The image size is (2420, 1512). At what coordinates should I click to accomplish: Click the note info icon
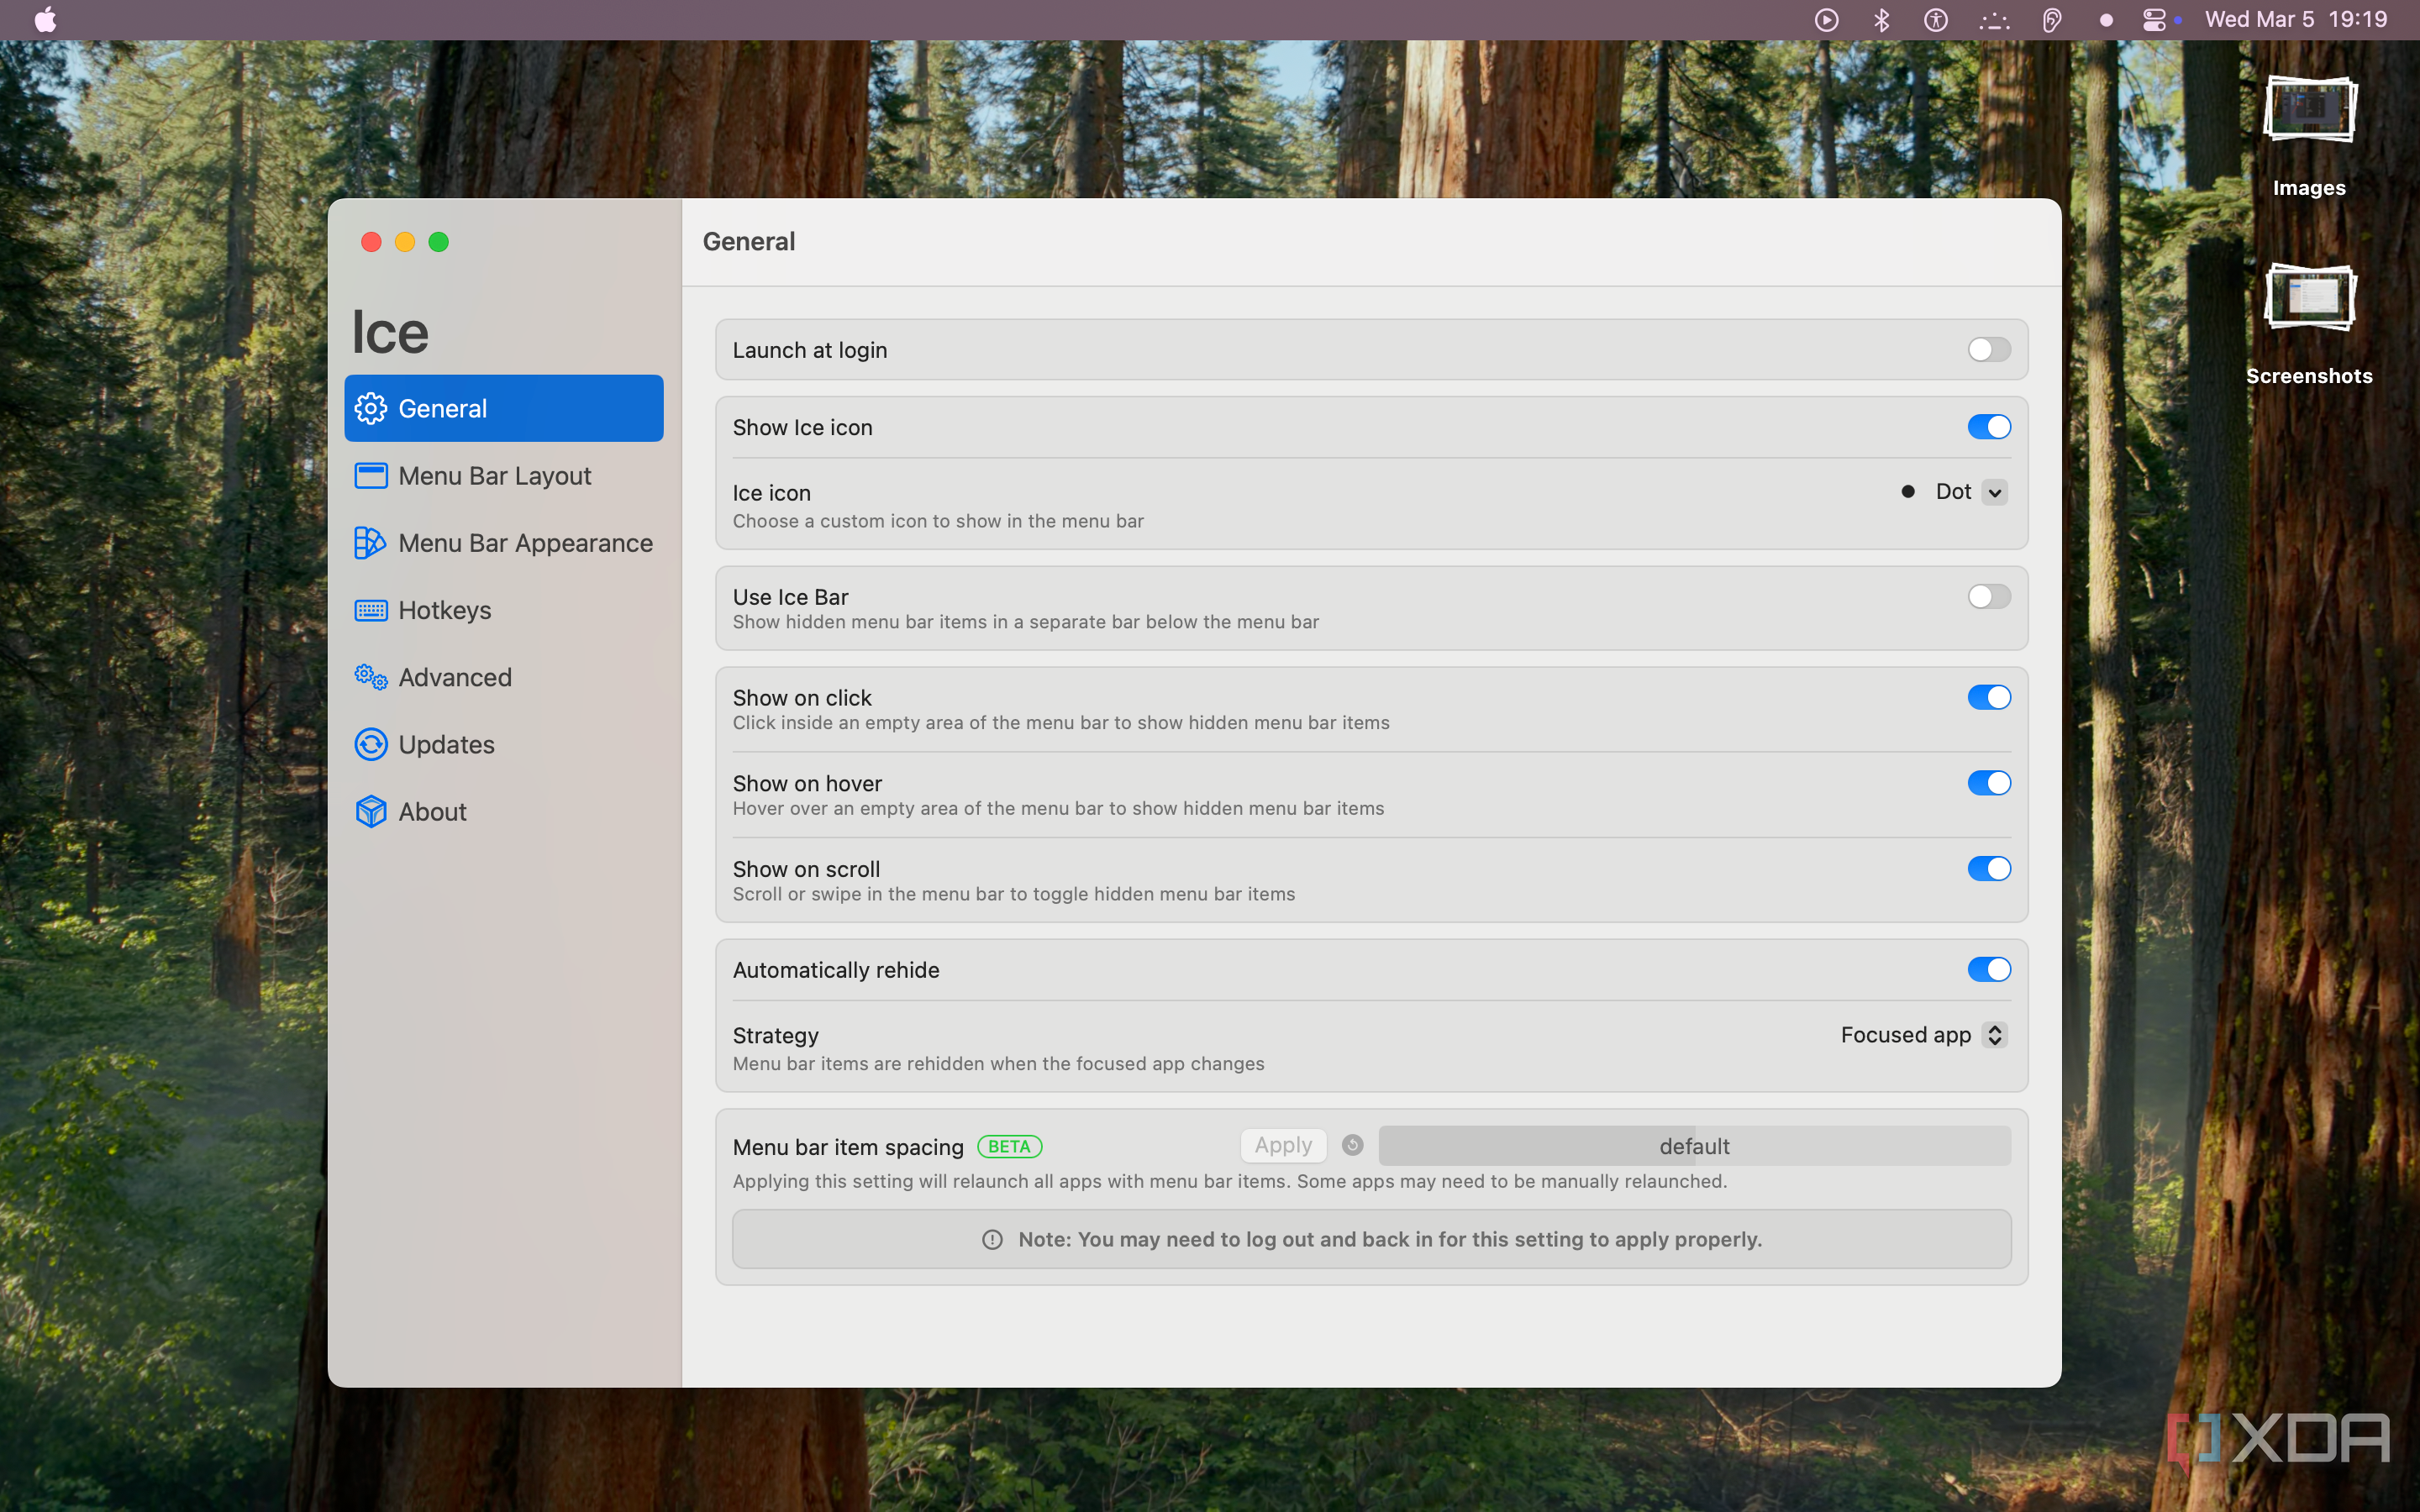[992, 1239]
